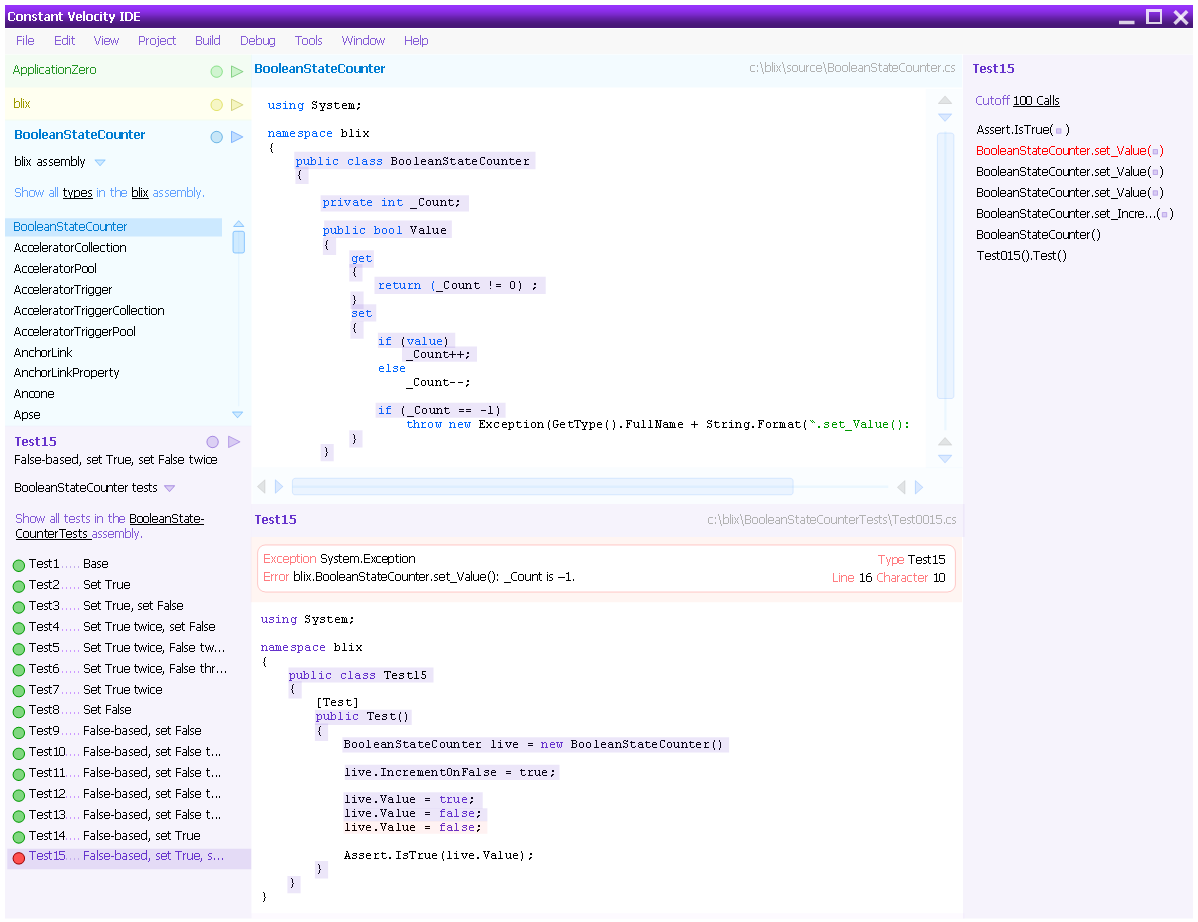
Task: Open the Project menu
Action: pos(157,40)
